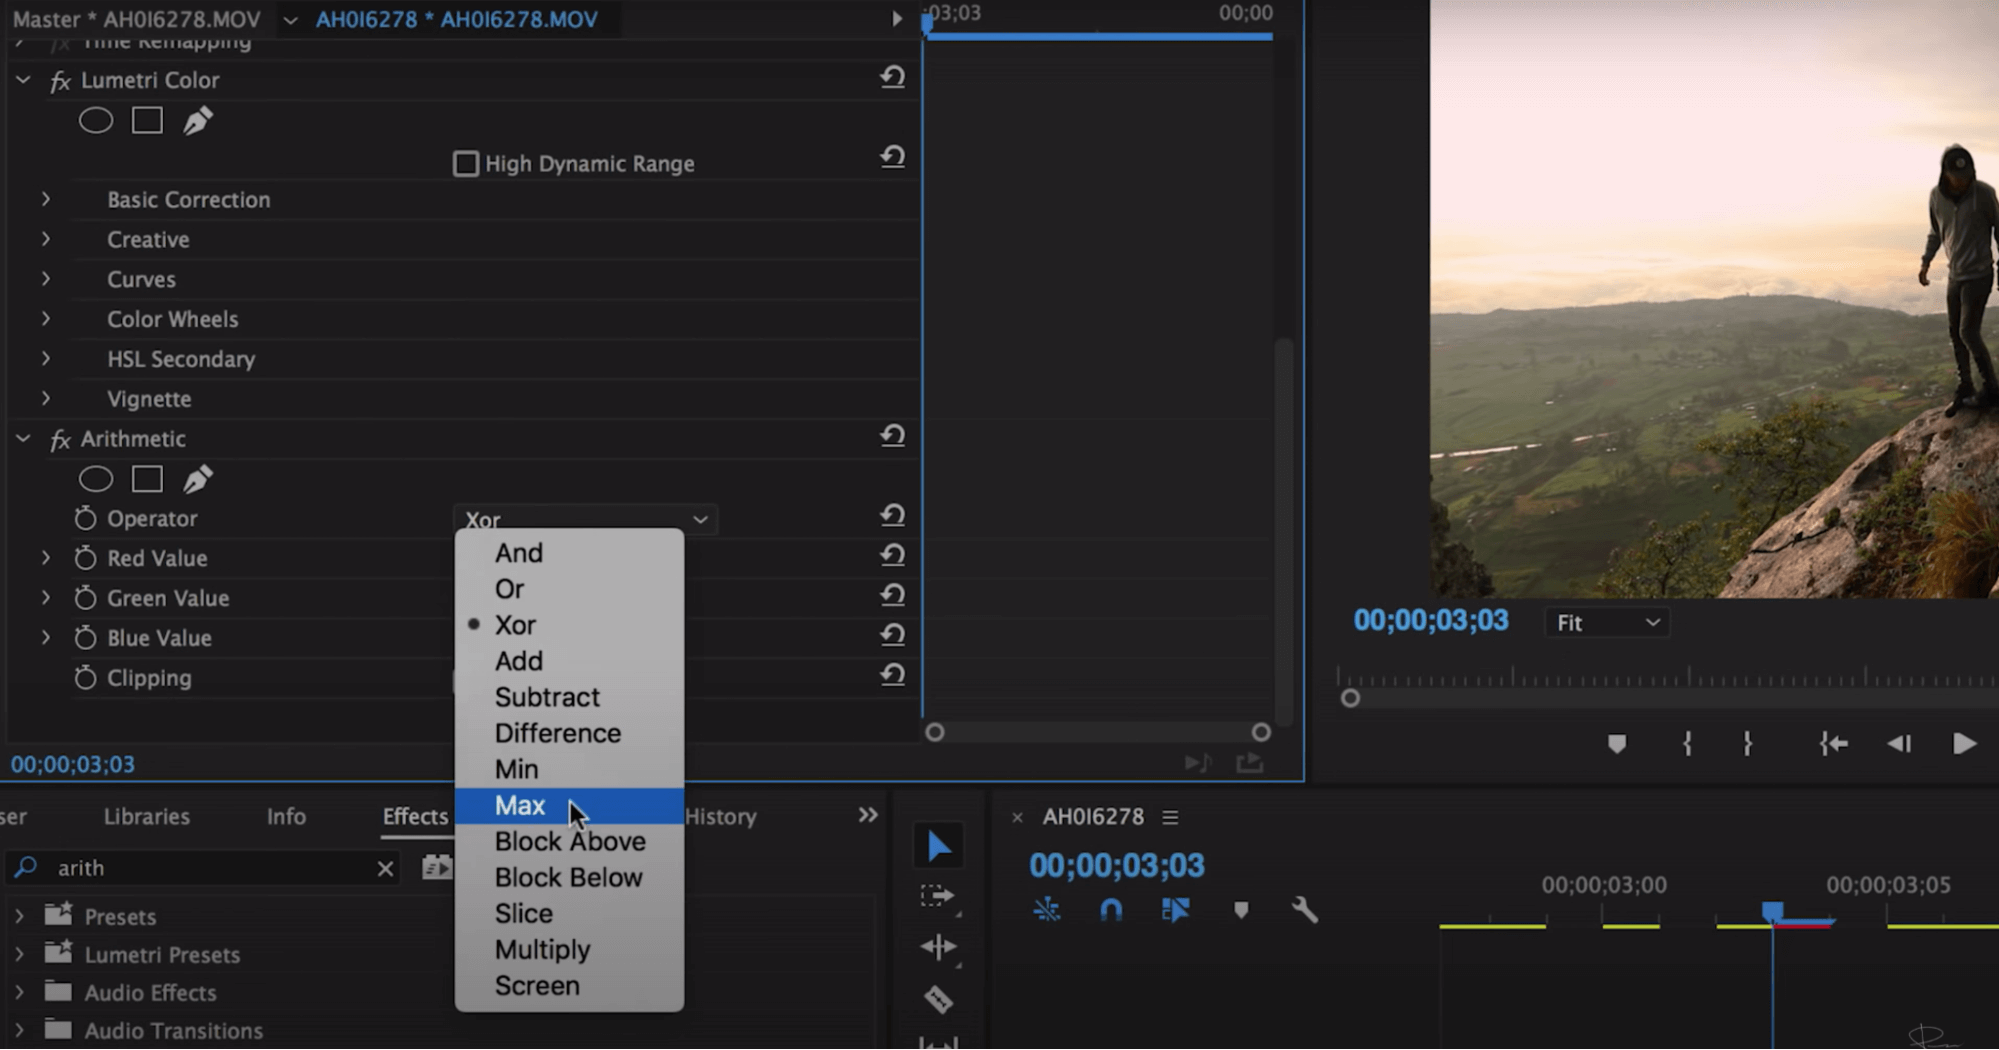Mark In point in Program monitor
Screen dimensions: 1999x1050
tap(1687, 744)
